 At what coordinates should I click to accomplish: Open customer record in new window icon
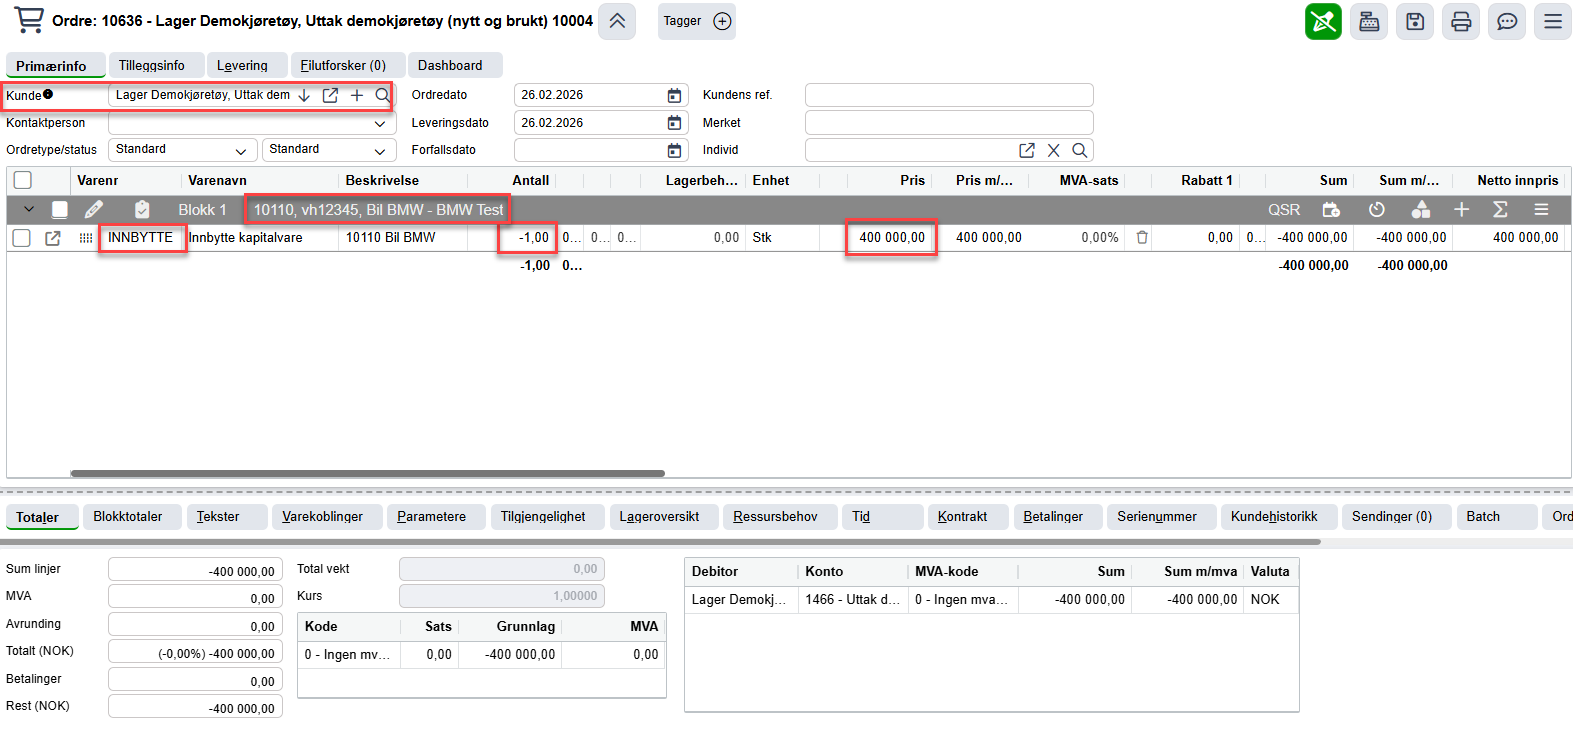[x=330, y=95]
